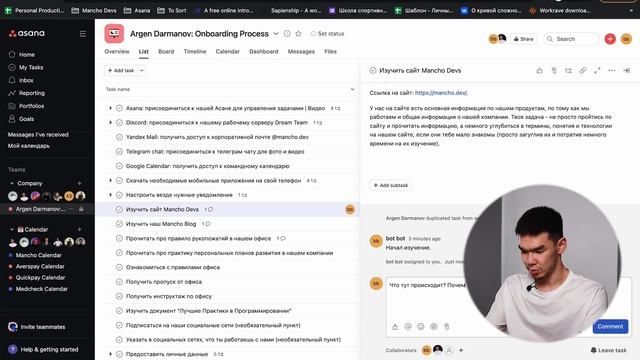Screen dimensions: 640x360
Task: Expand subtasks of Настроить везде нужные уведомления
Action: coord(110,195)
